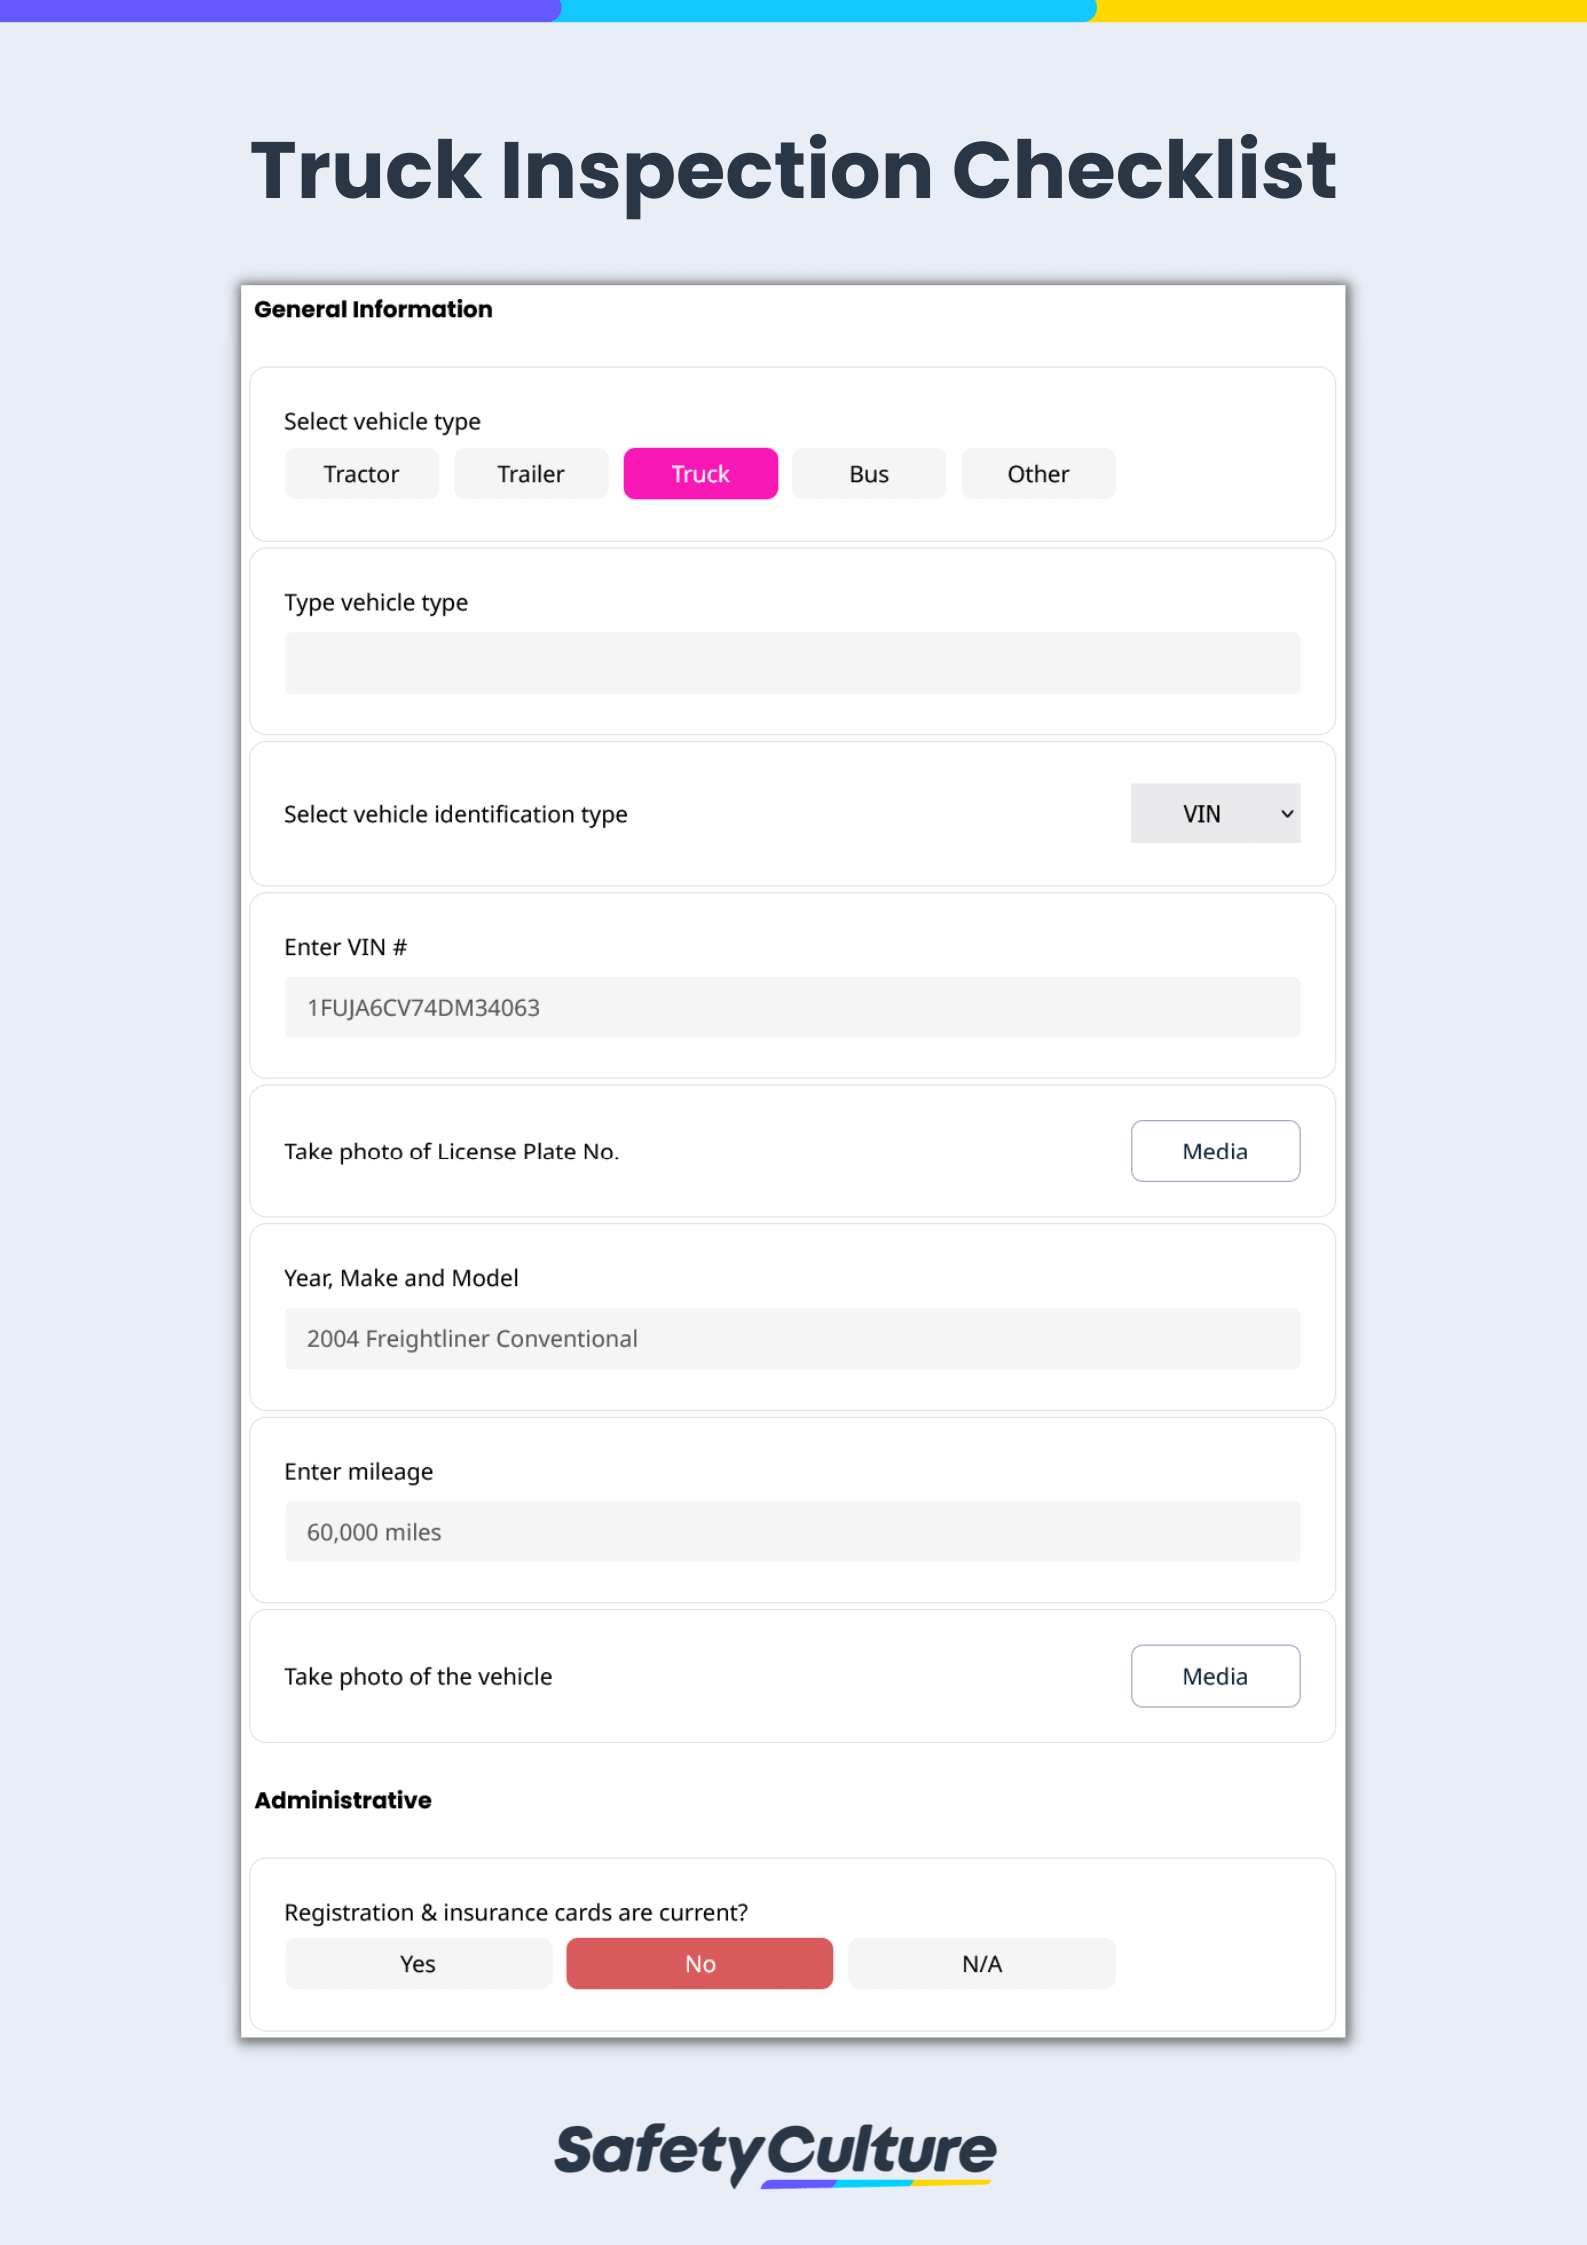Select Bus as vehicle type
This screenshot has width=1587, height=2245.
tap(869, 473)
